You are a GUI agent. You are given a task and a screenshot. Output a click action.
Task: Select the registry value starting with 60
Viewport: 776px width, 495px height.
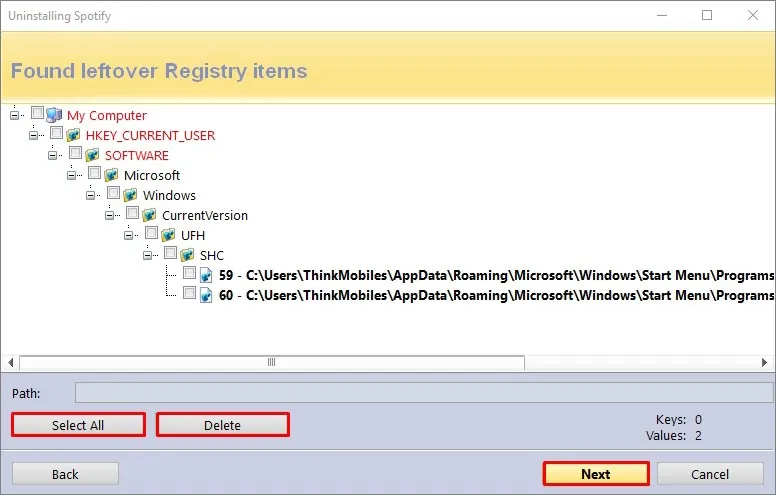pyautogui.click(x=496, y=296)
